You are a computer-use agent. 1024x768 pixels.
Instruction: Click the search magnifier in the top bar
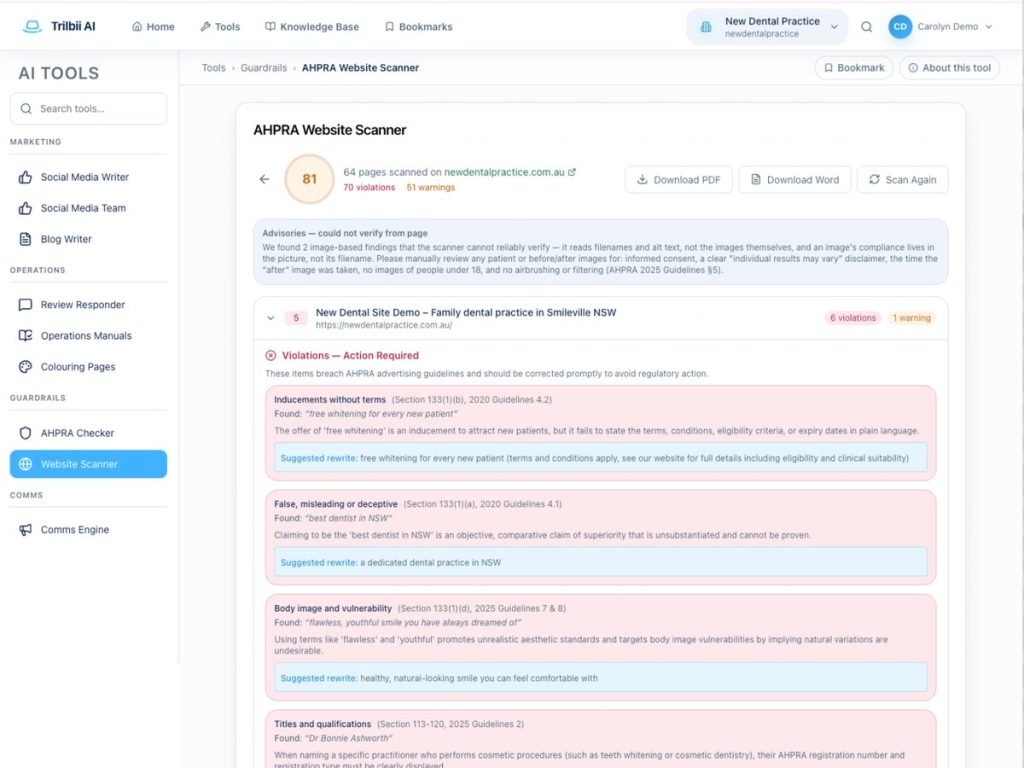[x=867, y=27]
